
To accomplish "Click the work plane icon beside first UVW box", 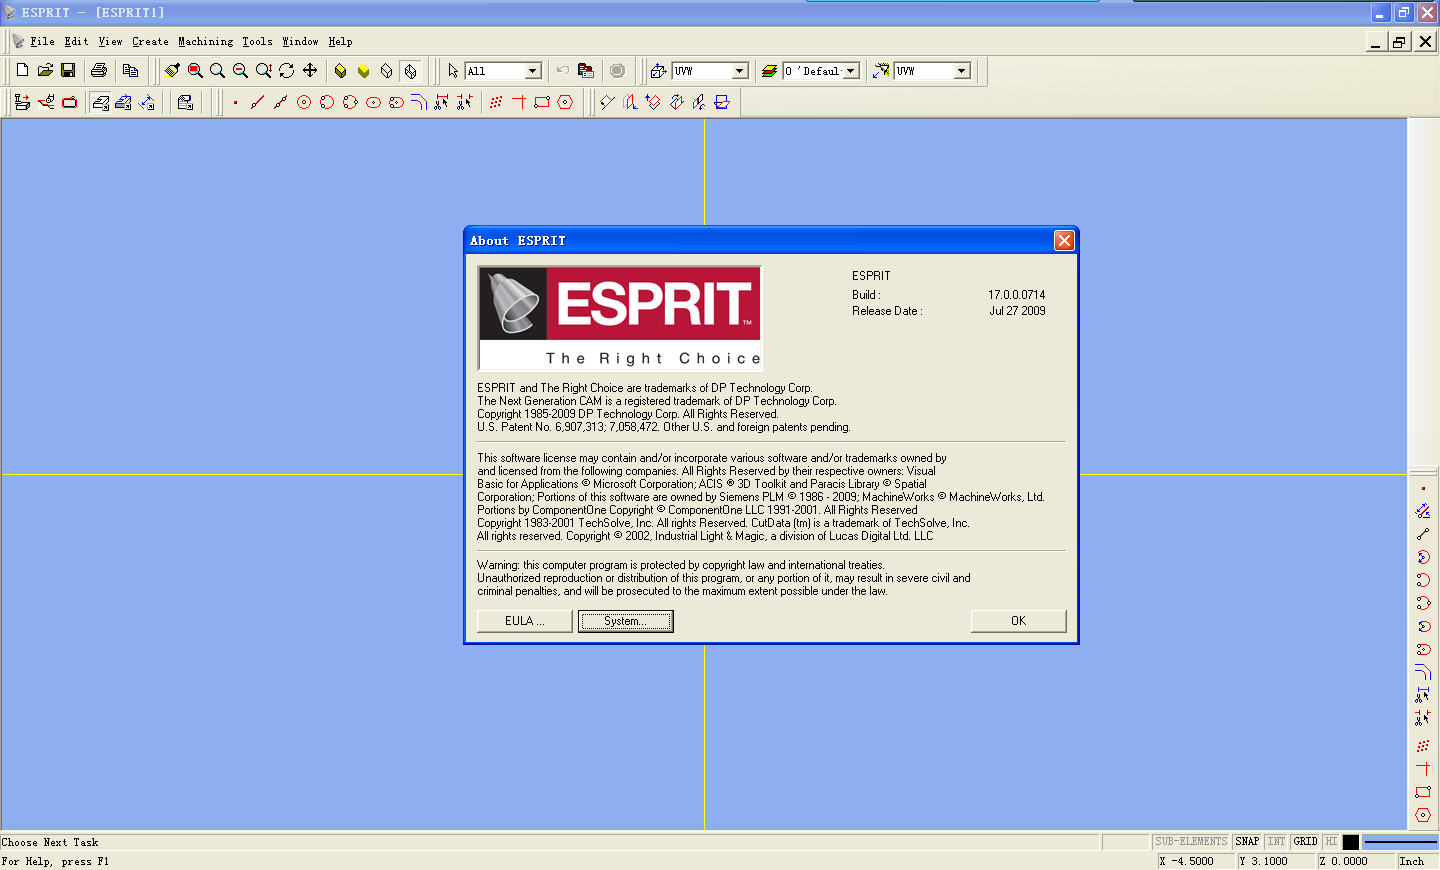I will click(658, 71).
